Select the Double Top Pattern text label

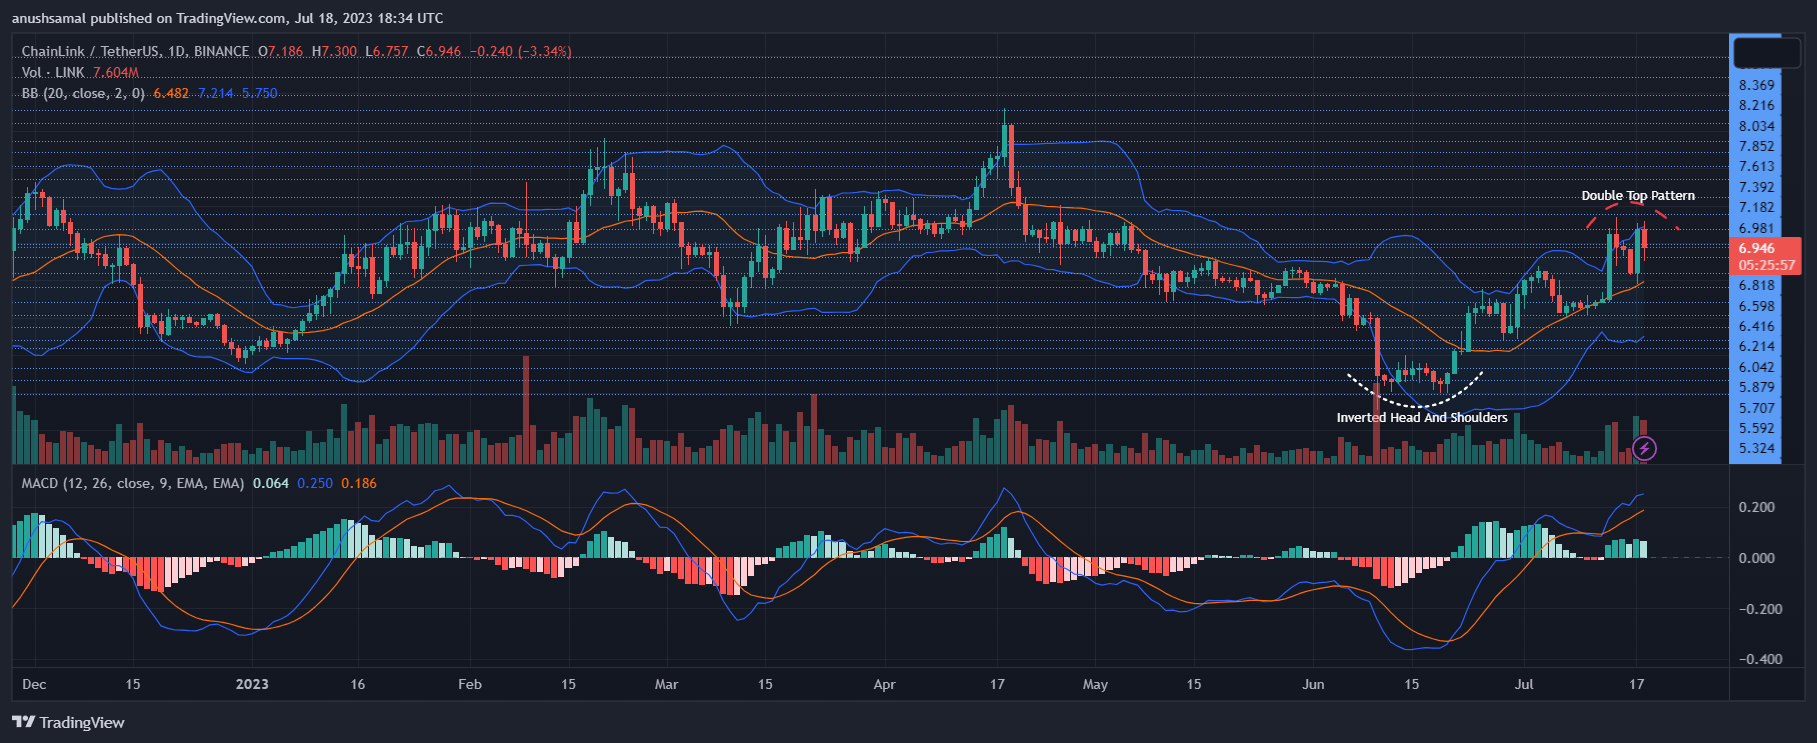(1637, 196)
